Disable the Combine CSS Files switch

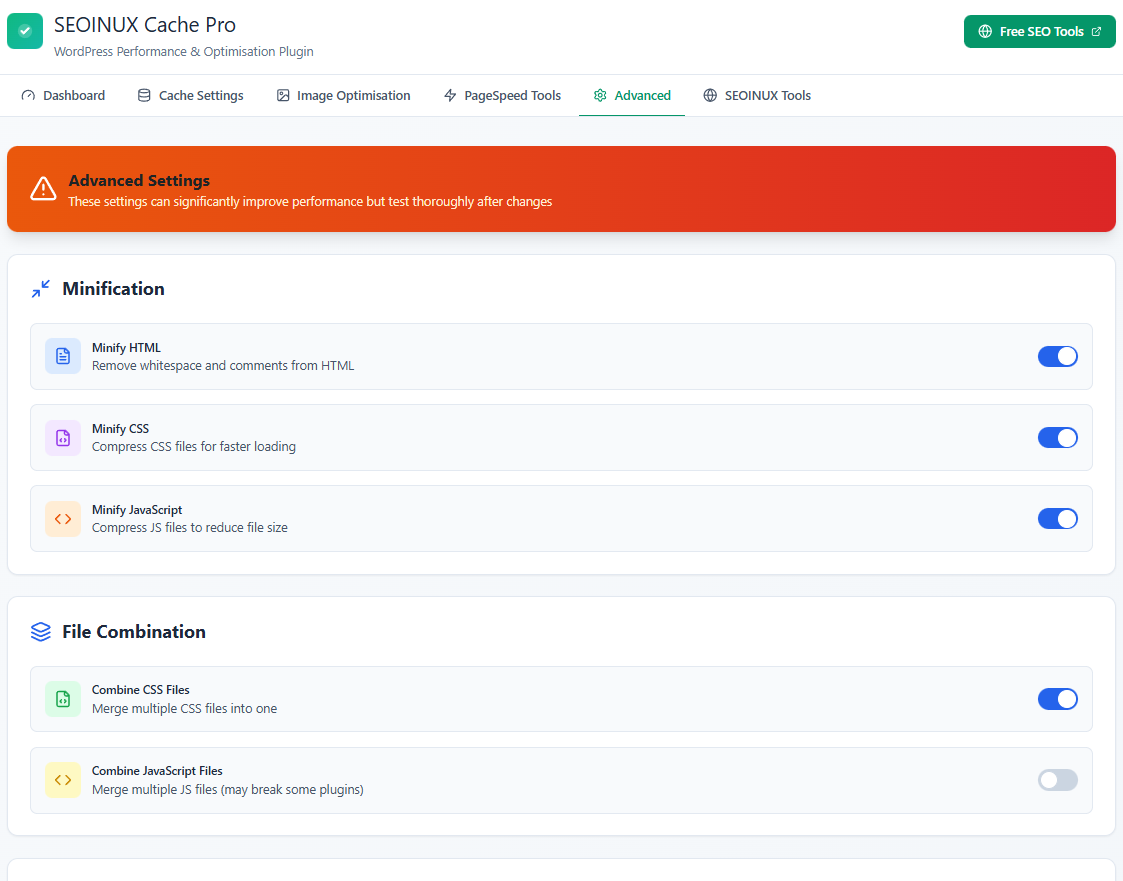[1057, 699]
